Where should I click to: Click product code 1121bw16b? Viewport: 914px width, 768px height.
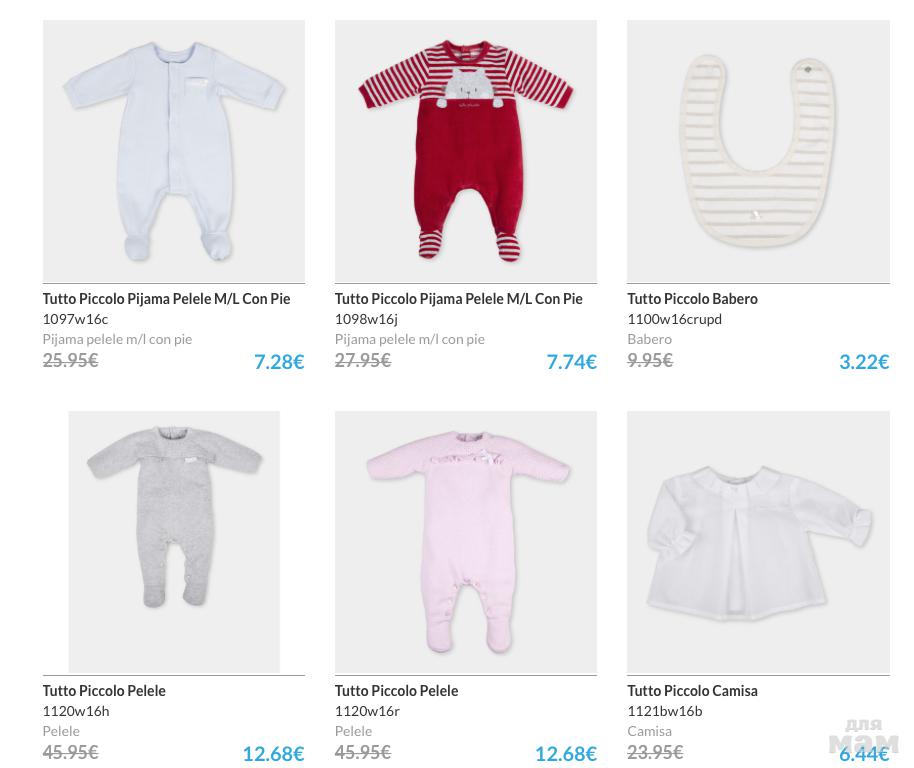pos(664,711)
